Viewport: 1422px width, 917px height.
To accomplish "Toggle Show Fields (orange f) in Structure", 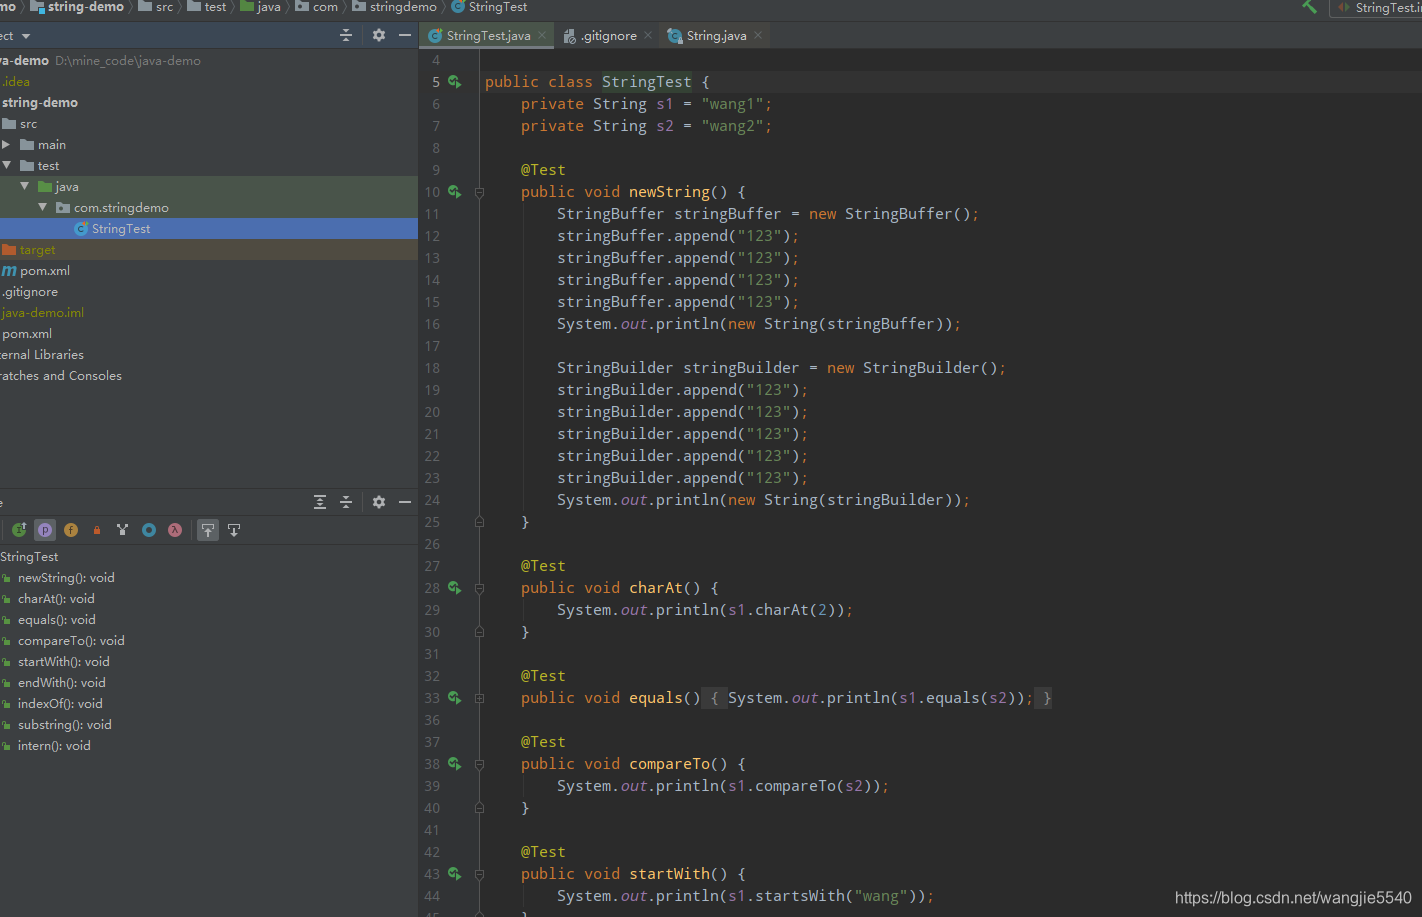I will 71,530.
